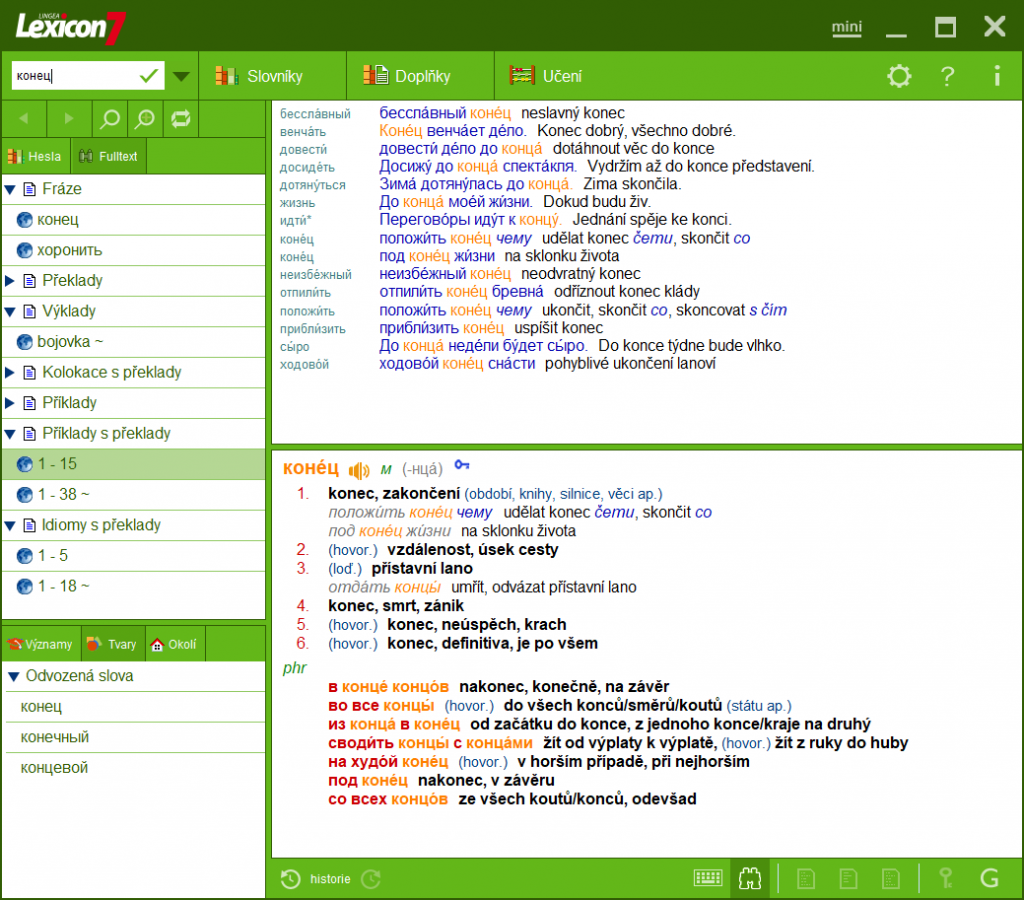
Task: Click the magnifier search icon in toolbar
Action: click(109, 118)
